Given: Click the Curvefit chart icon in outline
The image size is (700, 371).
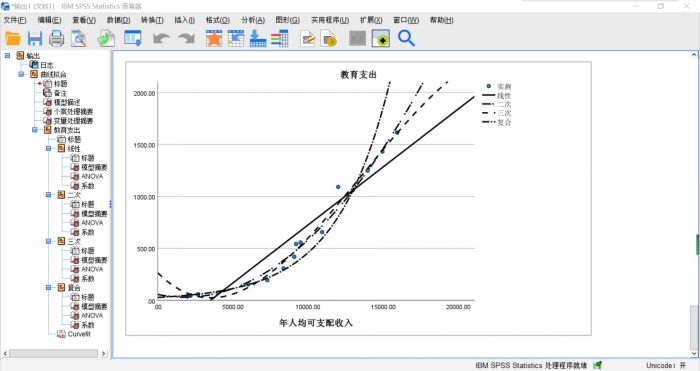Looking at the screenshot, I should coord(62,334).
